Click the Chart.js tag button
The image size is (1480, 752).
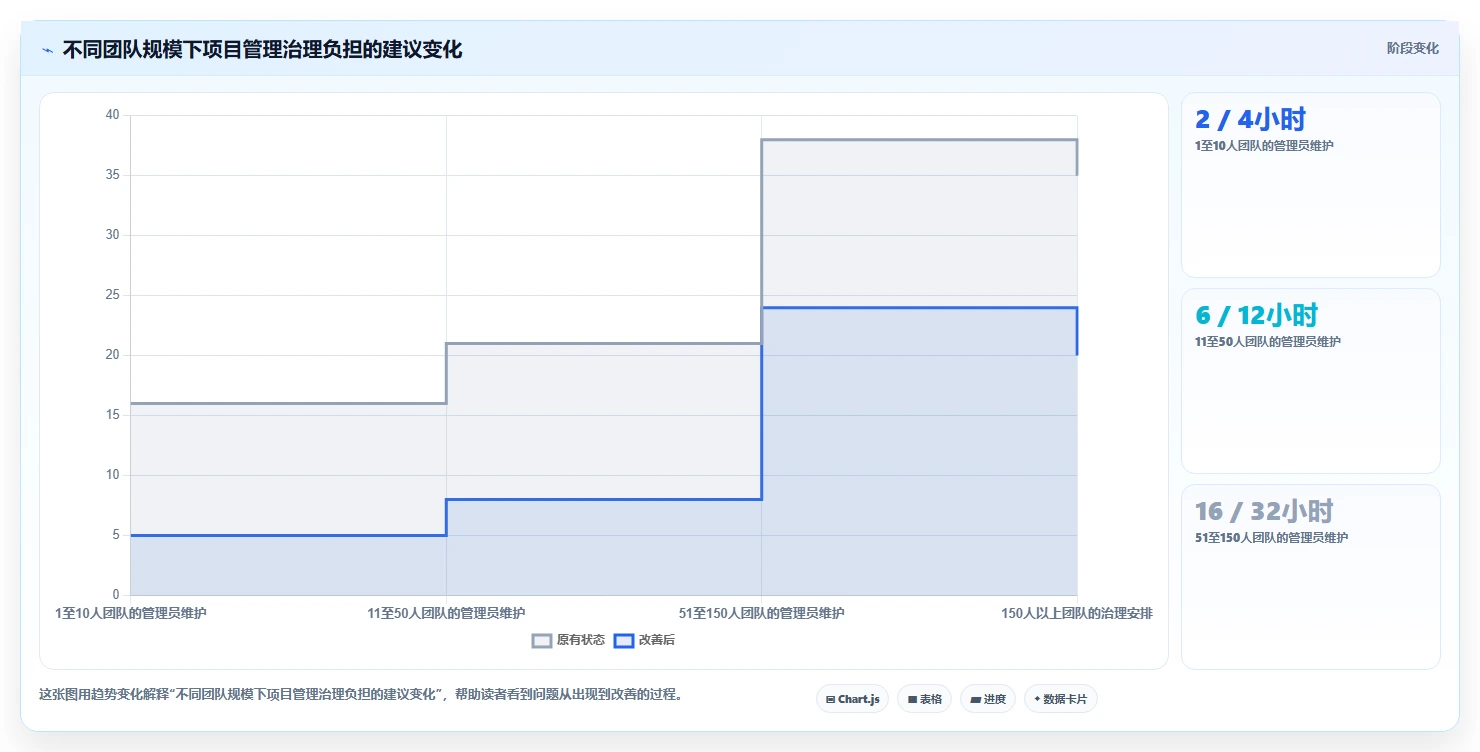tap(852, 699)
